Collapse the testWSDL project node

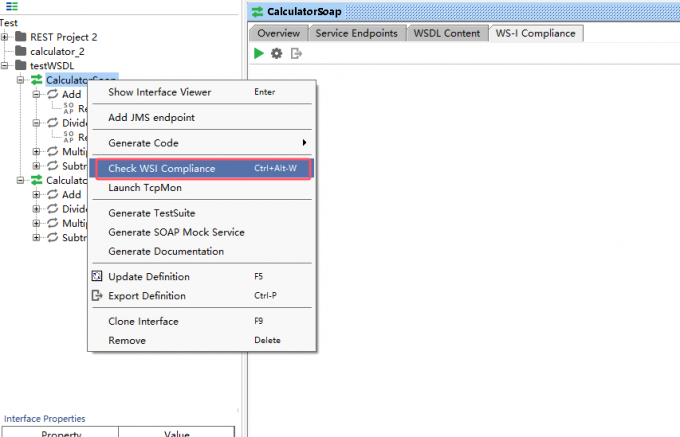coord(4,65)
